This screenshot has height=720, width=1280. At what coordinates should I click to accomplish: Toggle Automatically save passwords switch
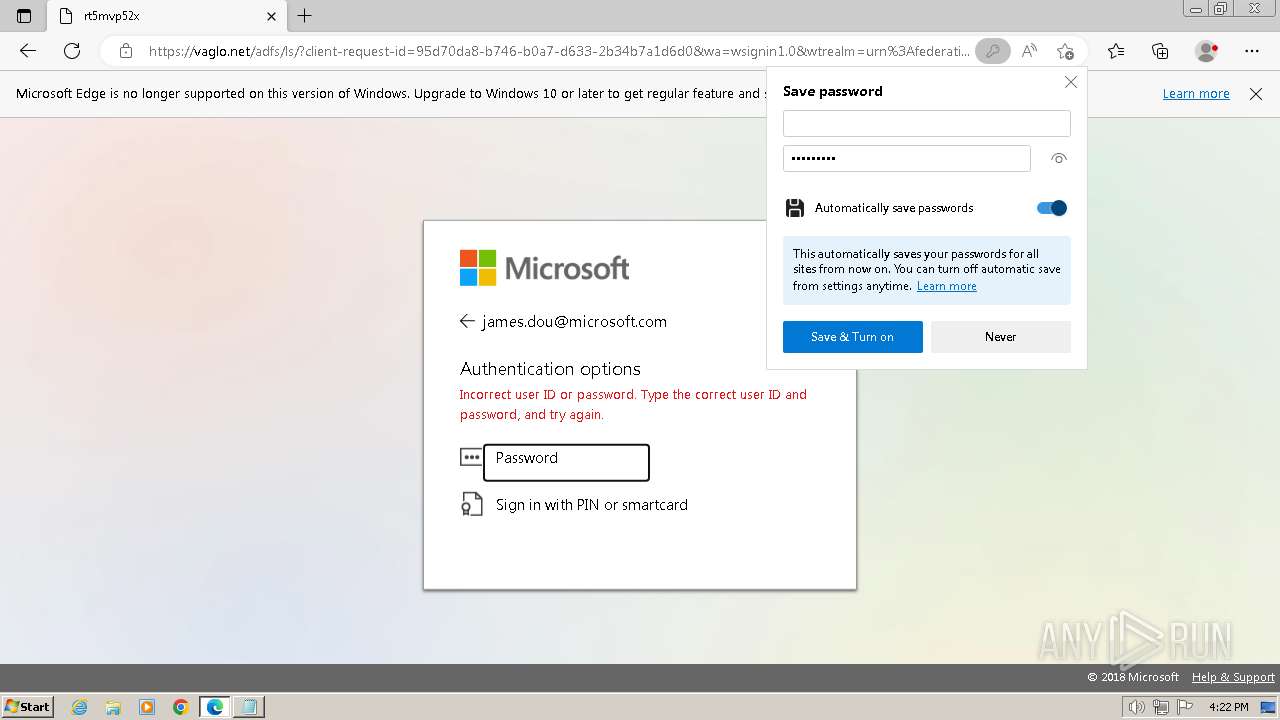tap(1052, 208)
